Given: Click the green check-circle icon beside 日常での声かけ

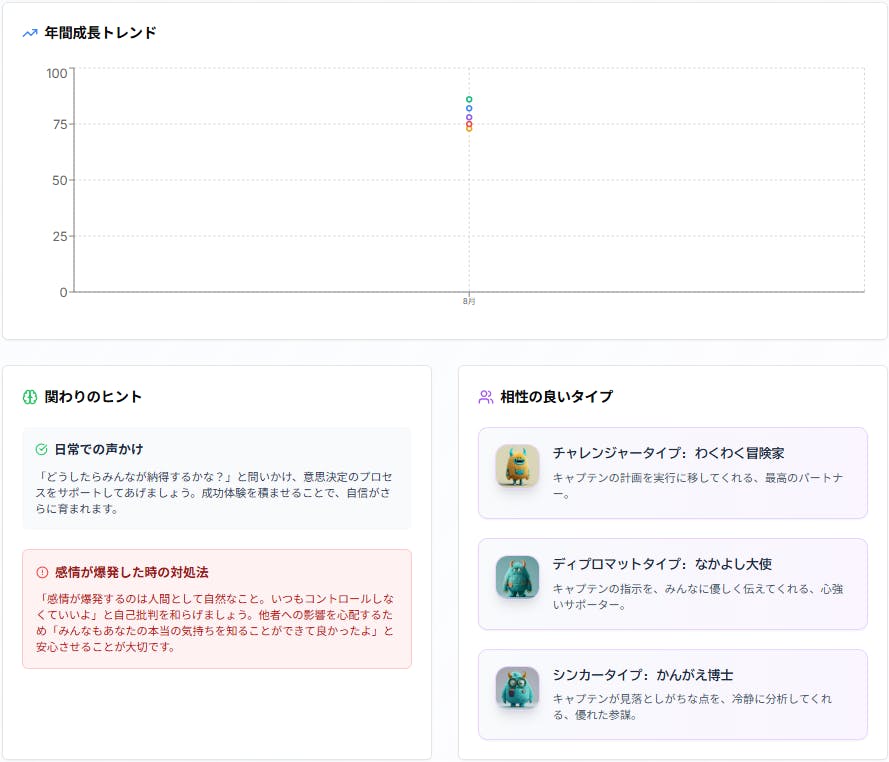Looking at the screenshot, I should pyautogui.click(x=41, y=450).
